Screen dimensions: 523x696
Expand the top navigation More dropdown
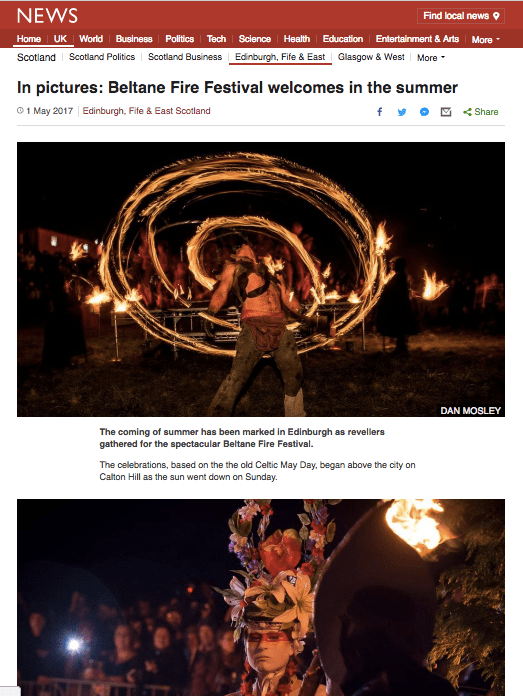point(486,40)
